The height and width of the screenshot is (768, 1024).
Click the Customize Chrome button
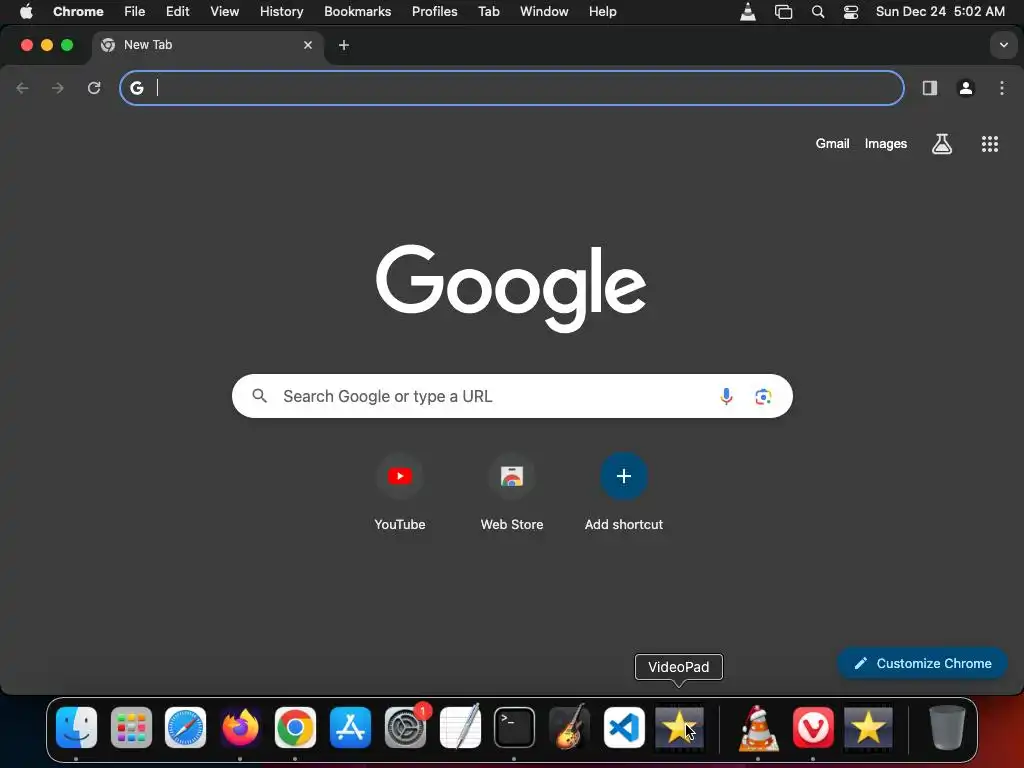point(922,664)
